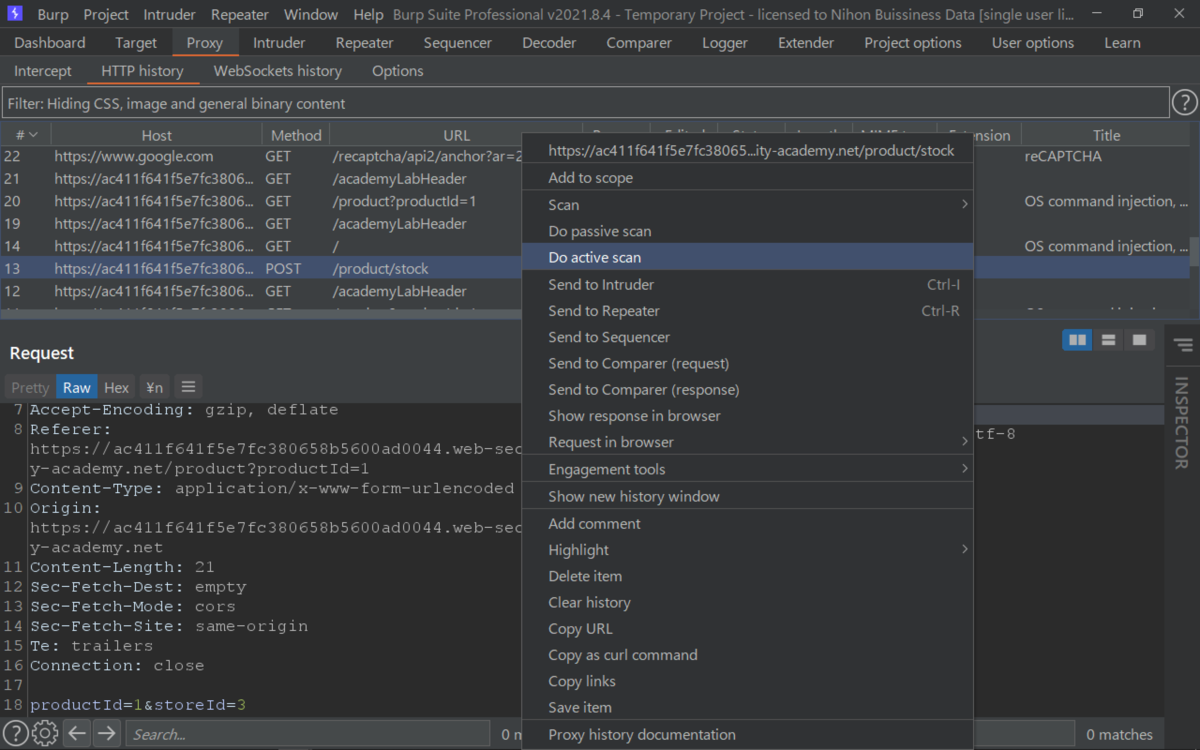Switch to the Decoder tab

click(549, 43)
